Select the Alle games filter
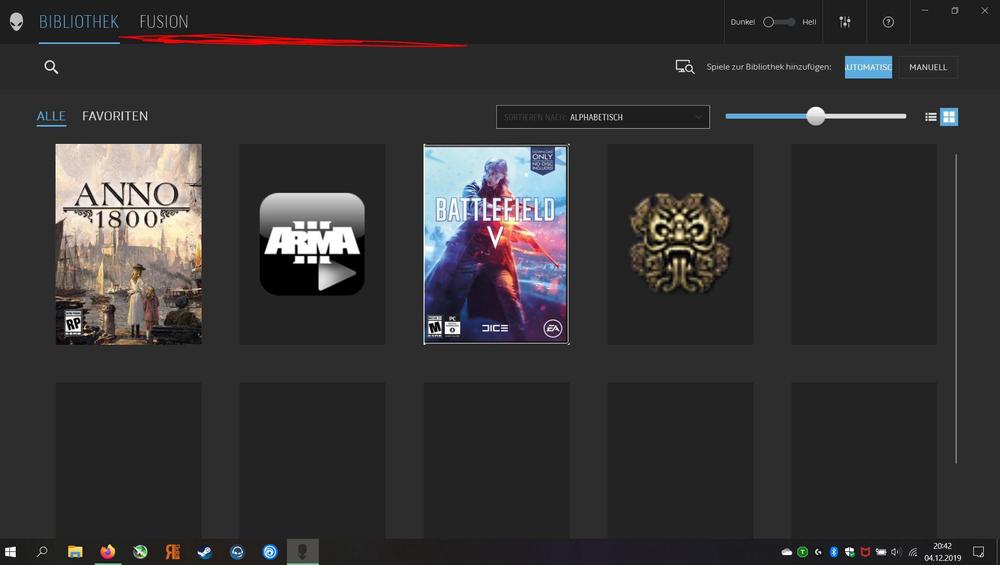The width and height of the screenshot is (1000, 565). (51, 116)
